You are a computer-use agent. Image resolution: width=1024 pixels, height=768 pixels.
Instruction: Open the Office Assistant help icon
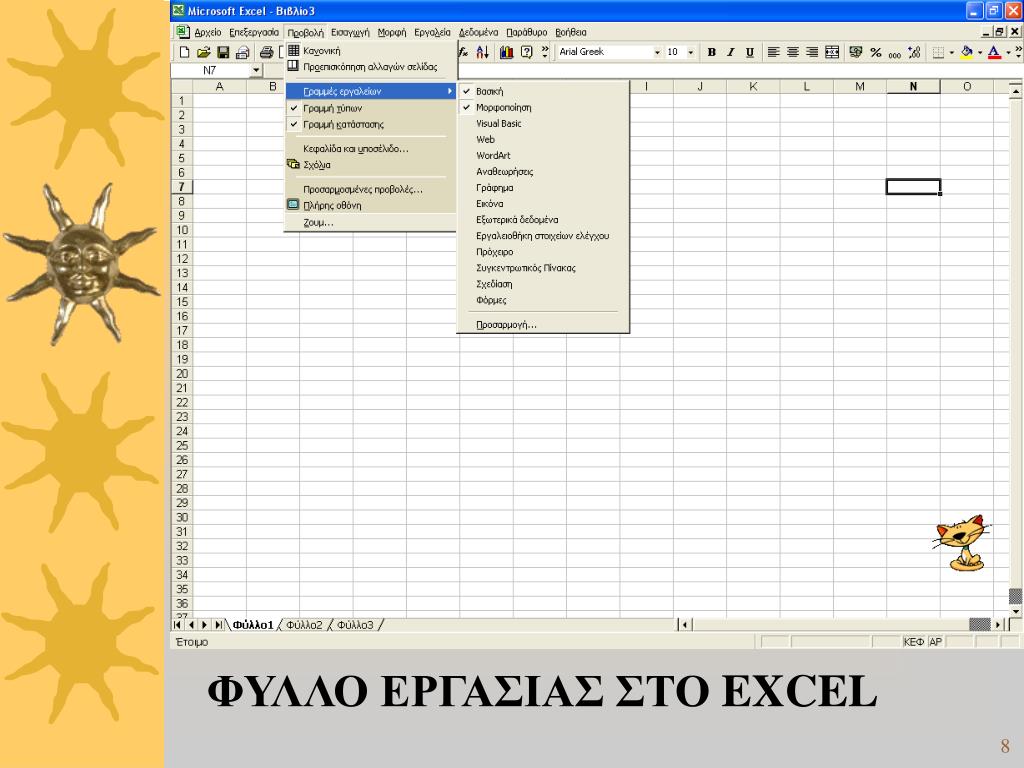(x=526, y=52)
